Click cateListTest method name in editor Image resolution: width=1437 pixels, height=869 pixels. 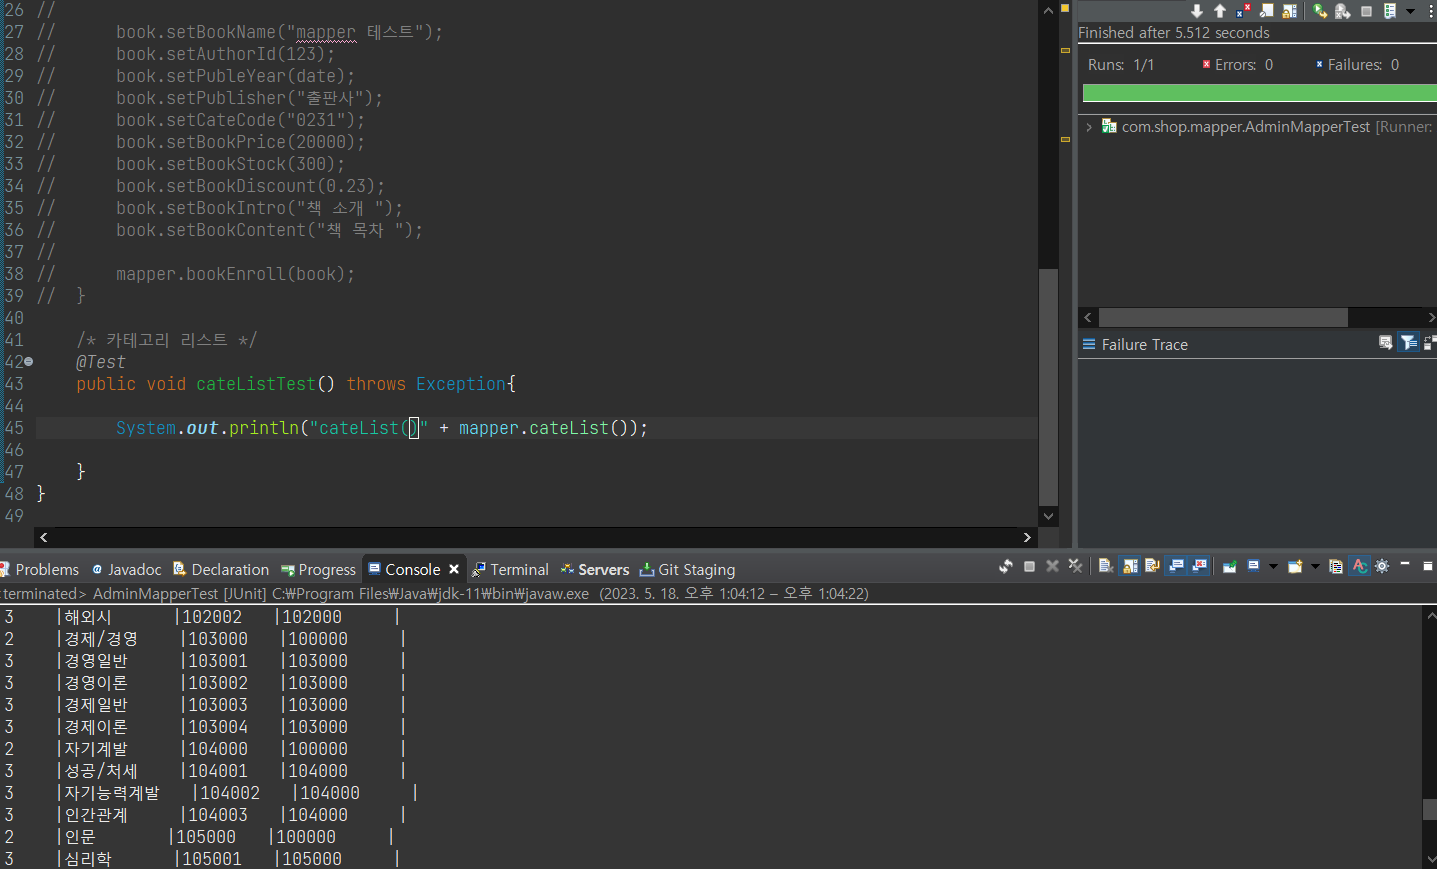click(255, 384)
